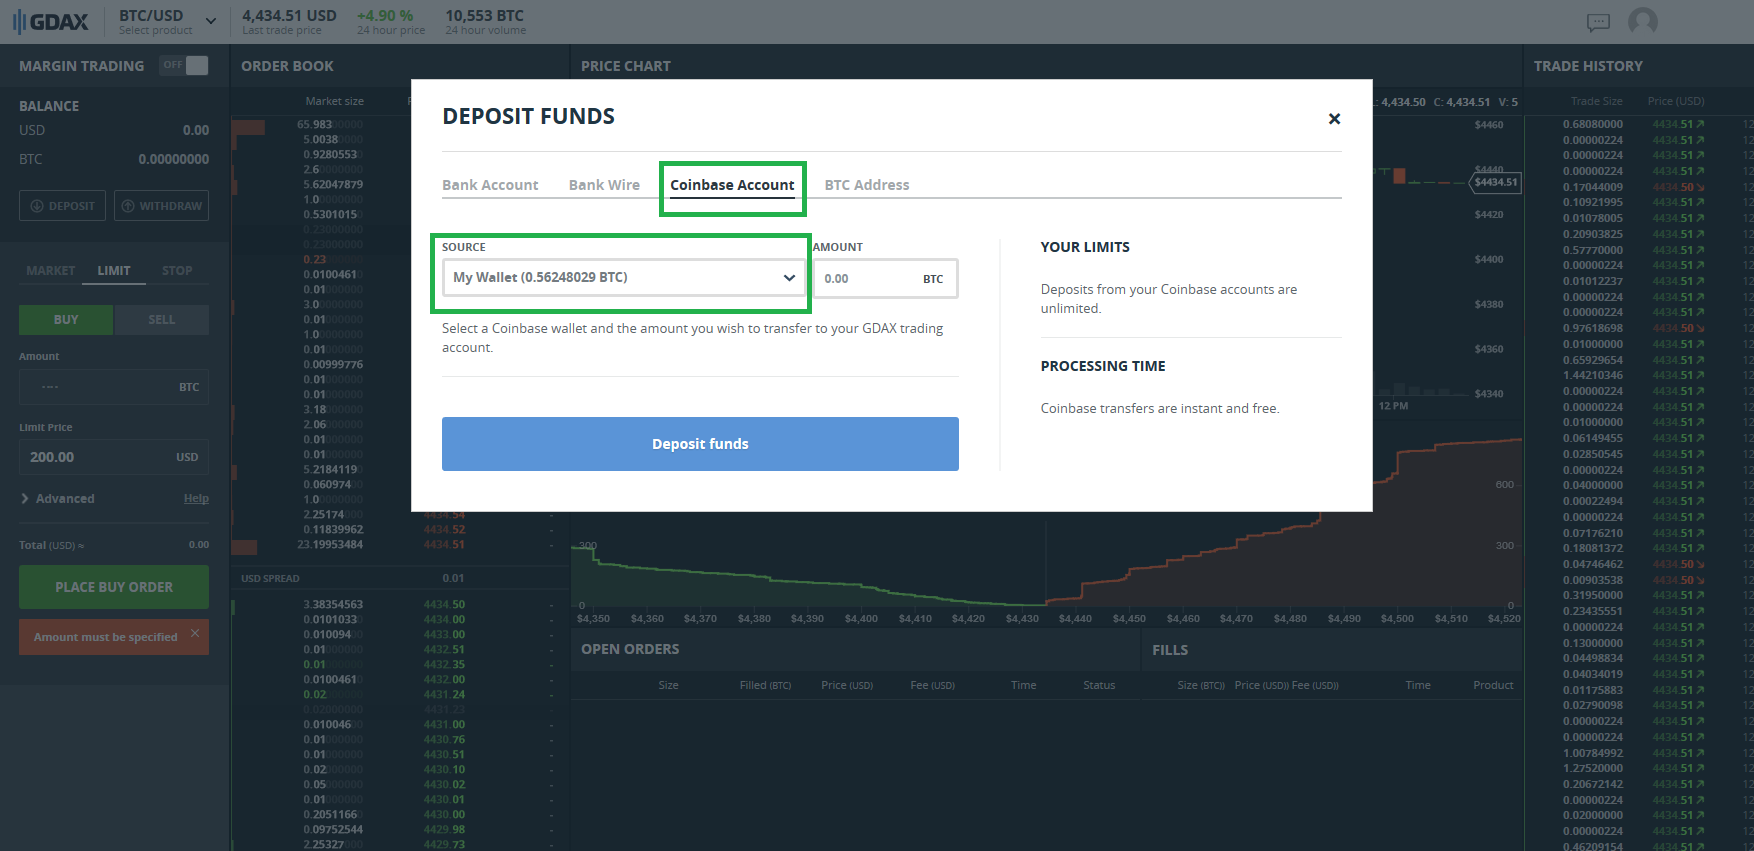Click the Your Limits heading
The height and width of the screenshot is (851, 1754).
point(1085,247)
